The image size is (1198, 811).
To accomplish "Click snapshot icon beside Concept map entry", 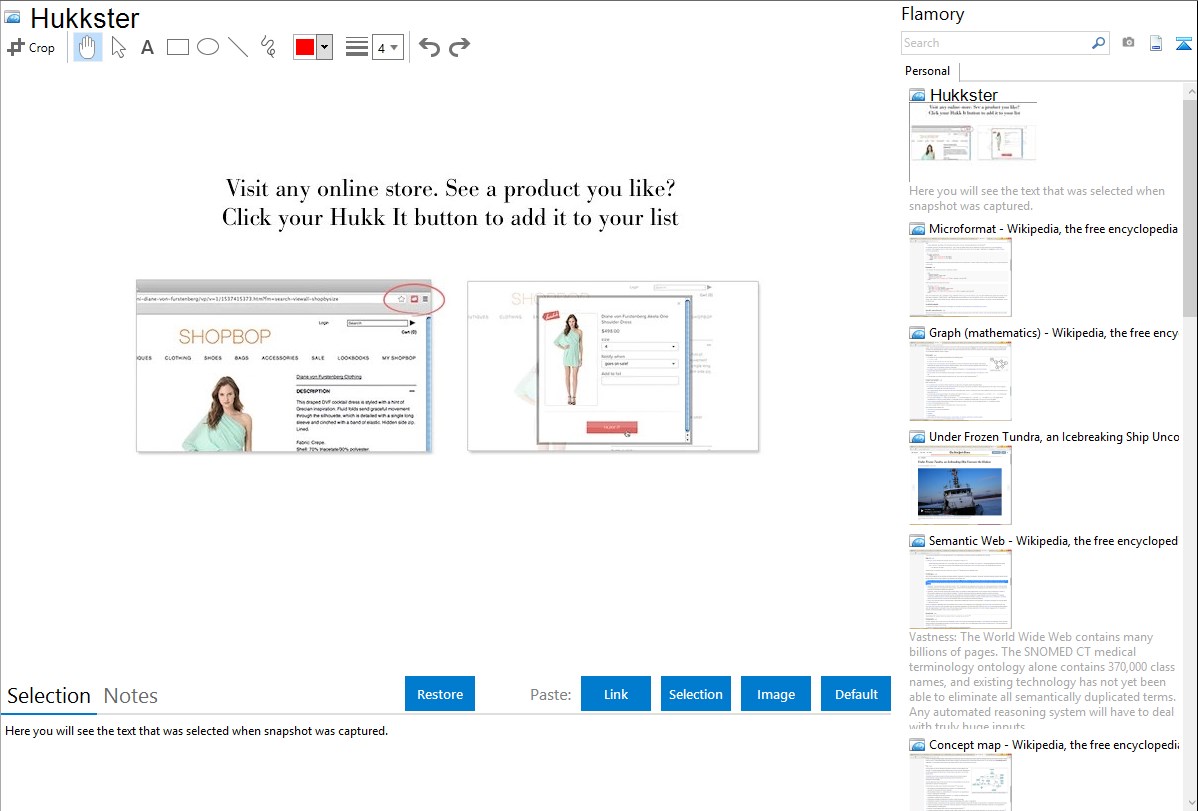I will click(x=917, y=745).
